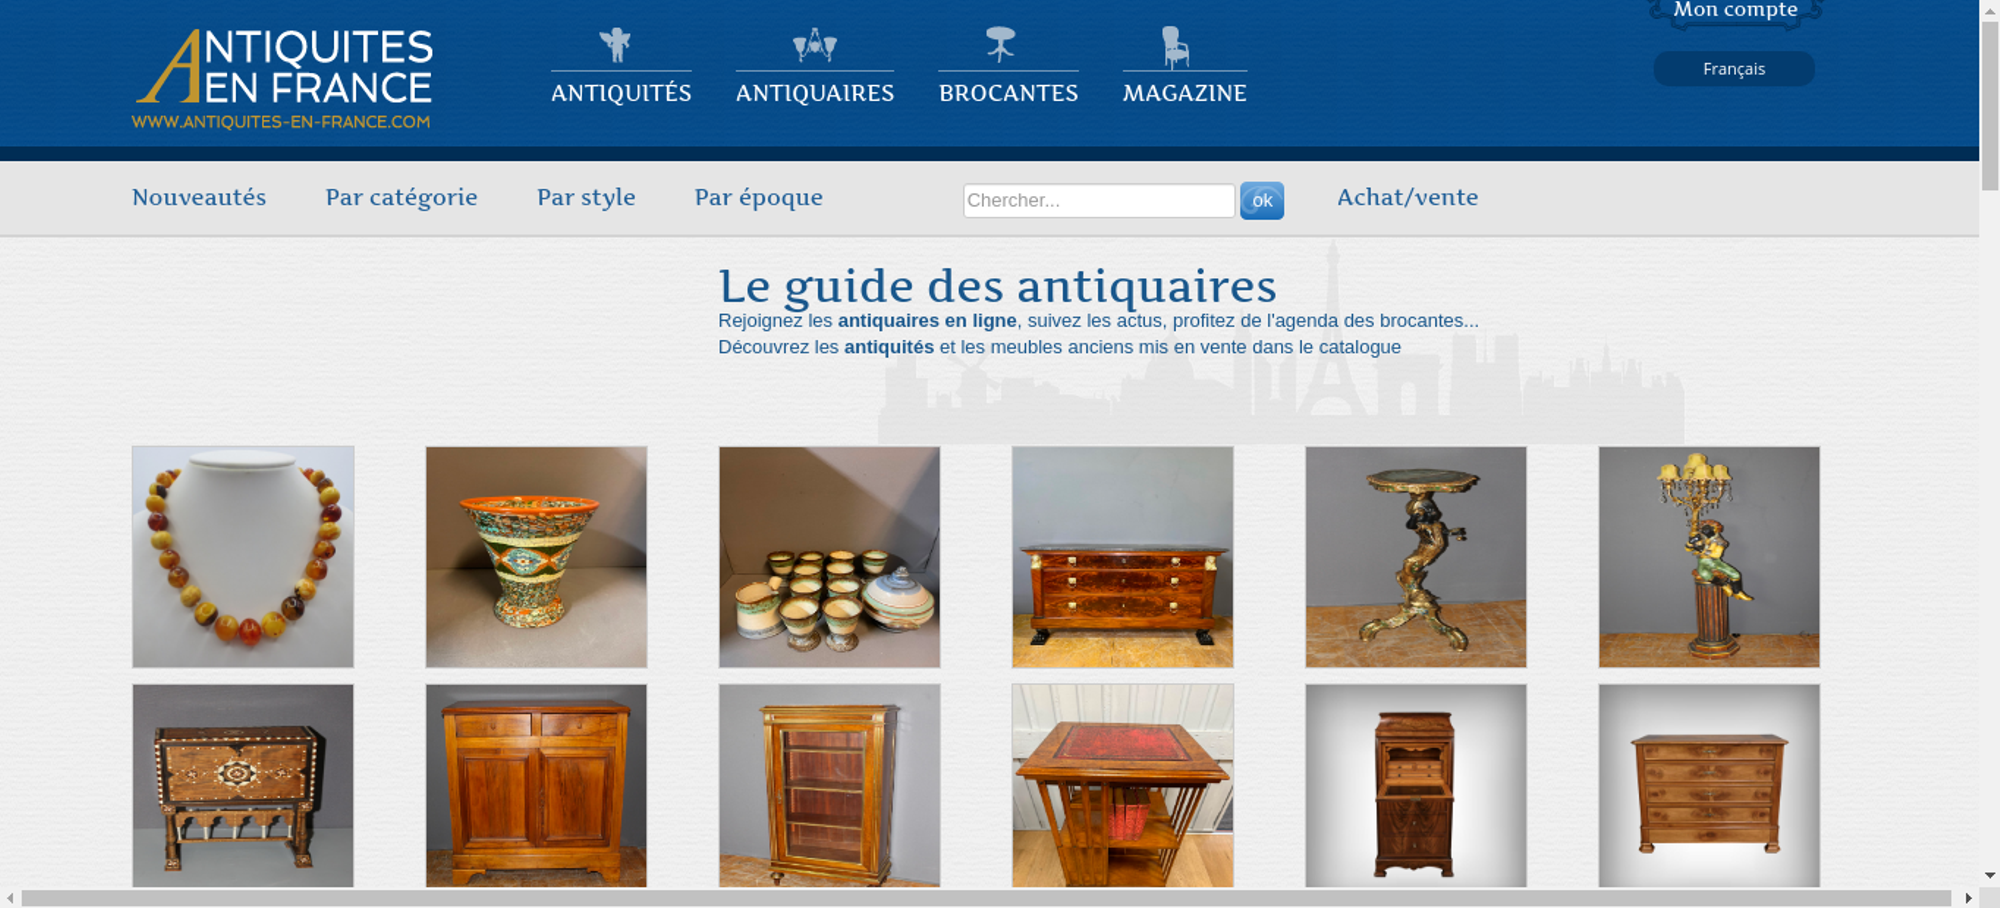Open Mon compte link
2000x908 pixels.
click(x=1736, y=11)
